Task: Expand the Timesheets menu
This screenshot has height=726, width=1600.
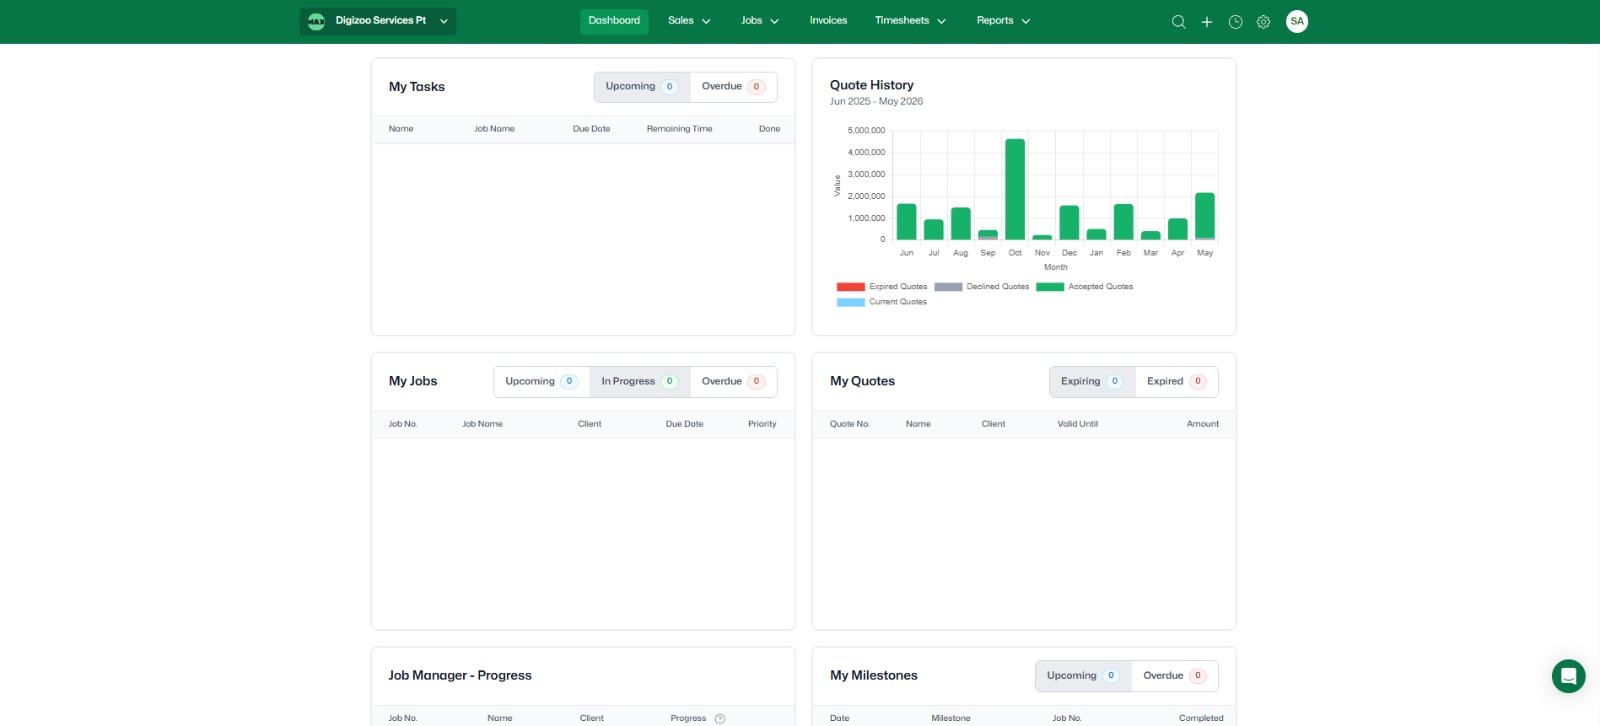Action: pyautogui.click(x=910, y=21)
